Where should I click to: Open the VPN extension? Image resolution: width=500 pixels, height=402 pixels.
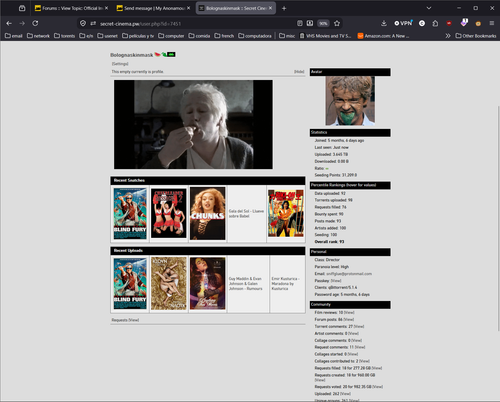[403, 23]
